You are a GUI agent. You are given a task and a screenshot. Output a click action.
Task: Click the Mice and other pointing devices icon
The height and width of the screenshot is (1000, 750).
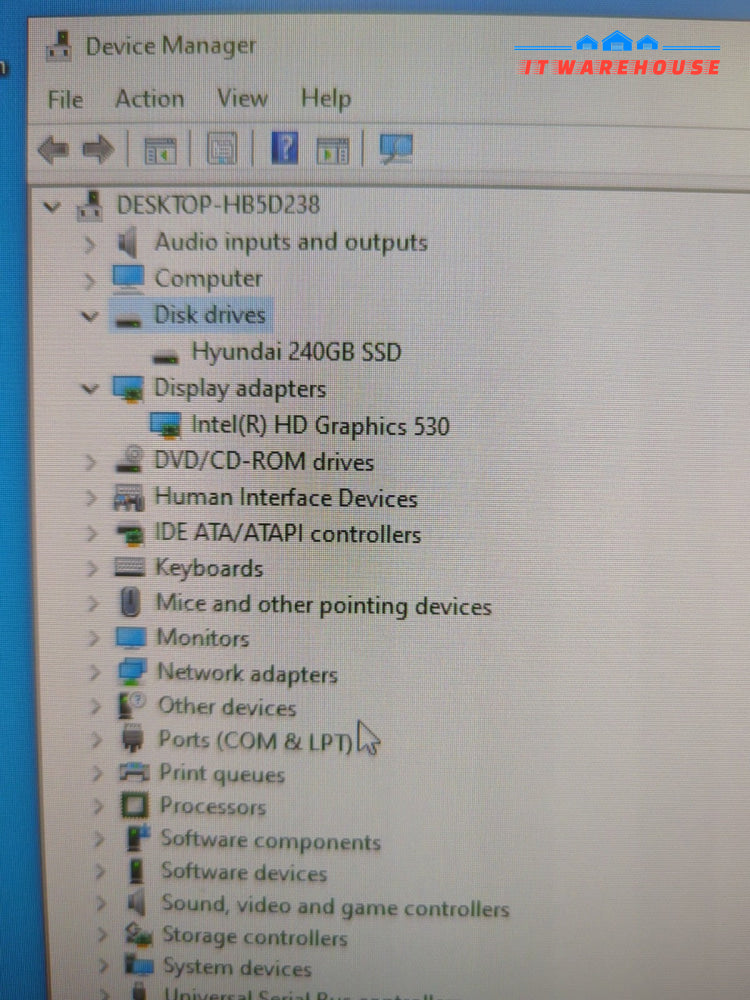tap(131, 602)
